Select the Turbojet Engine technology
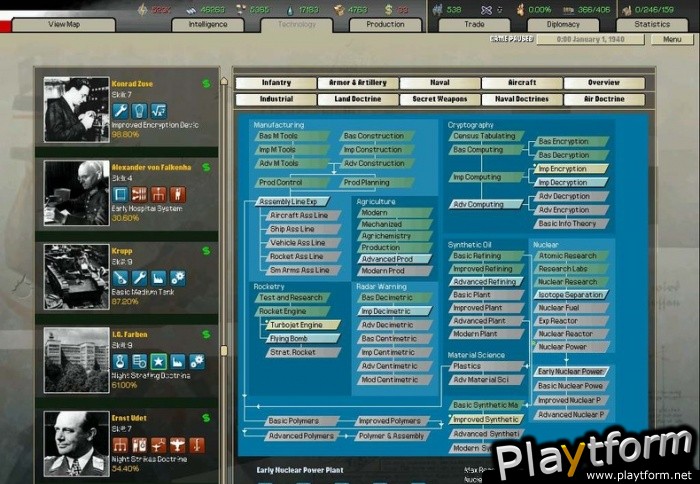The image size is (700, 484). click(x=303, y=325)
